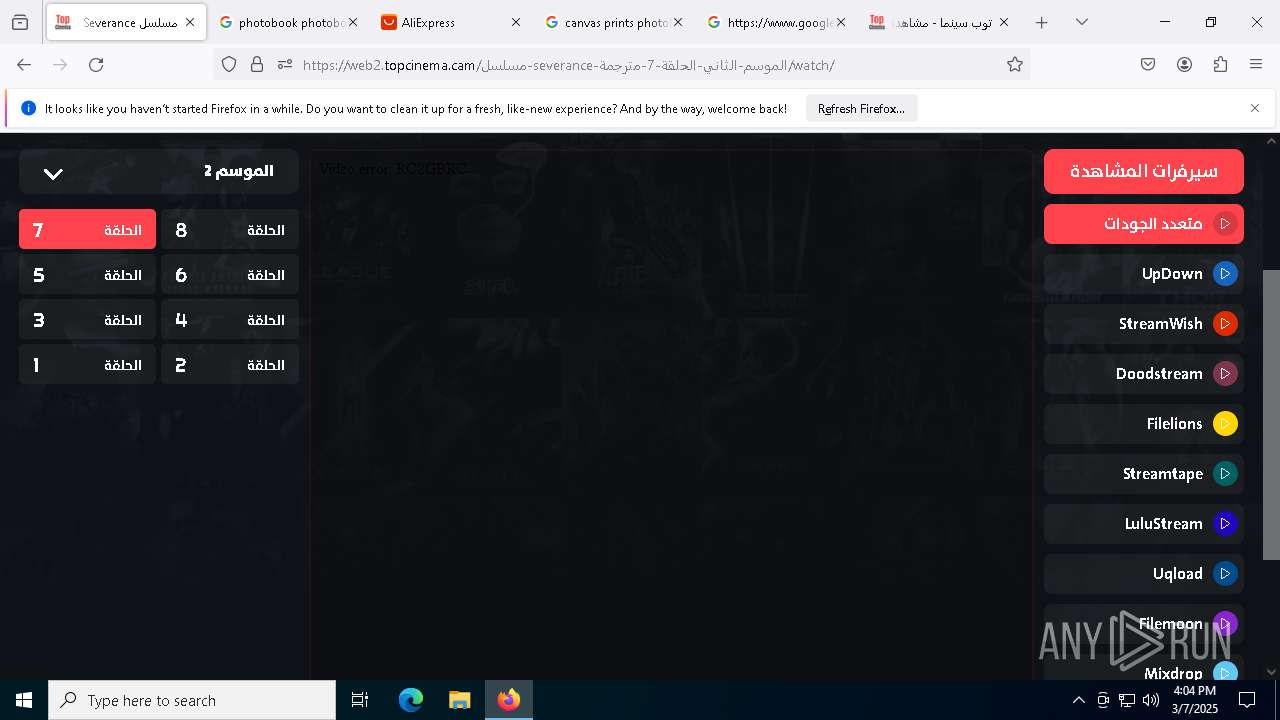Click the Firefox taskbar icon
Screen dimensions: 1280x720
point(509,700)
